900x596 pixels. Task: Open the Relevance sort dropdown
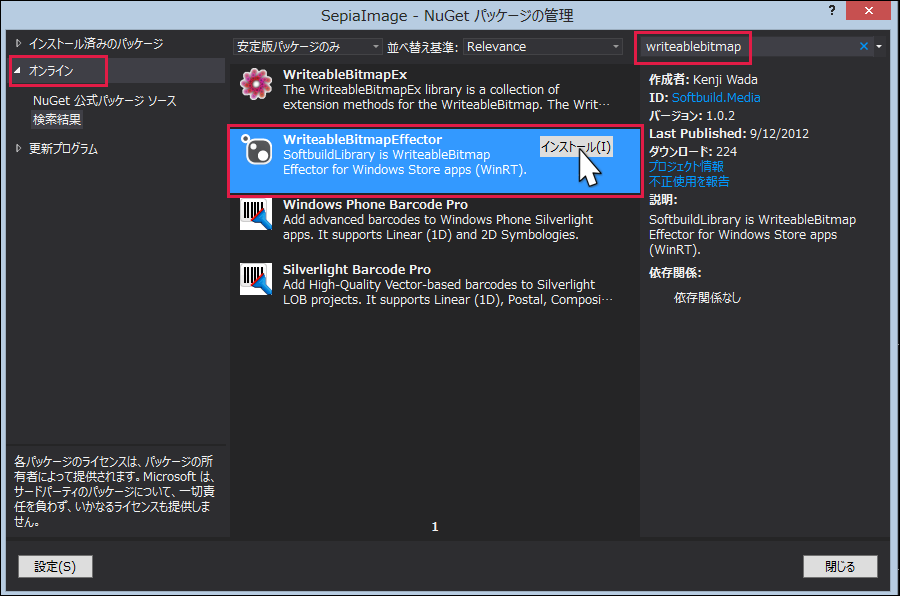pyautogui.click(x=542, y=47)
